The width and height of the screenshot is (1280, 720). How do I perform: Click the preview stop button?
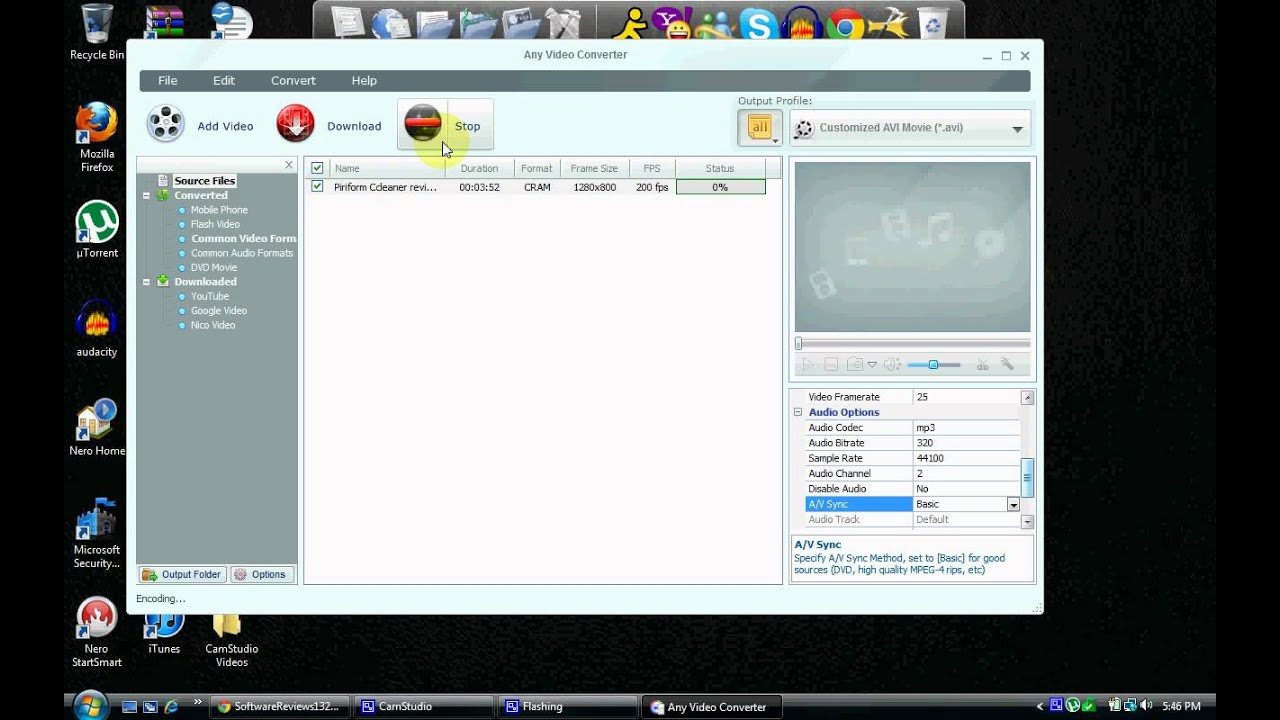(831, 365)
